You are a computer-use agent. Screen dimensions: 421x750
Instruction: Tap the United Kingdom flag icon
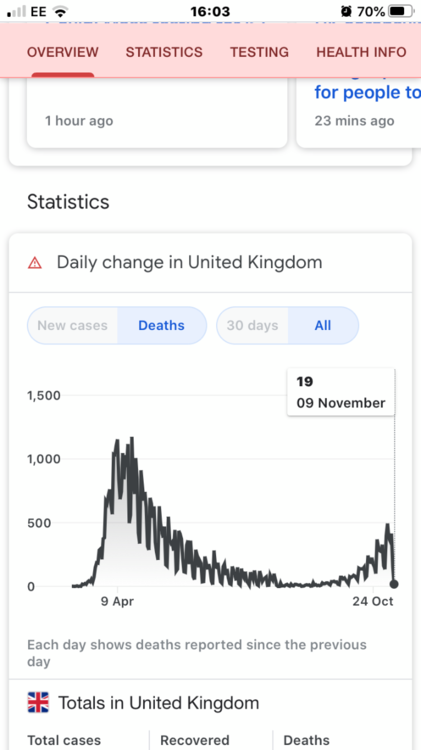(x=38, y=703)
